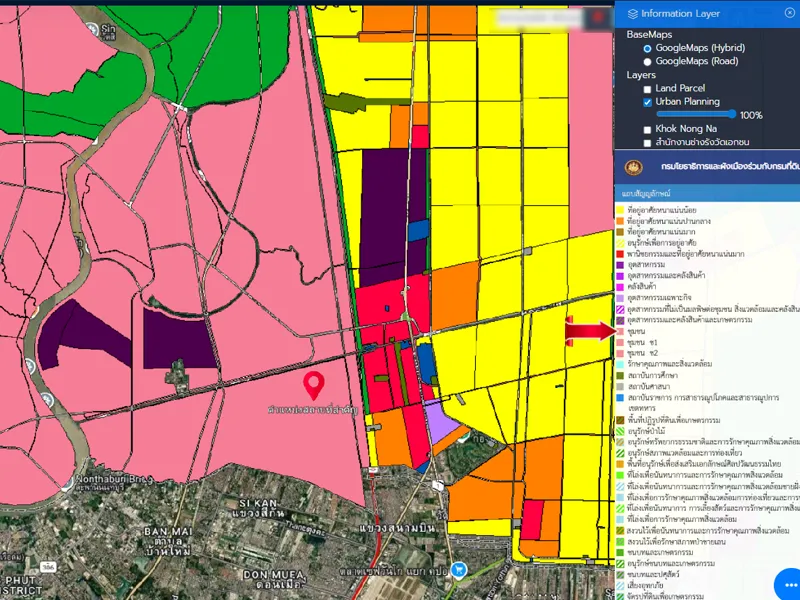Viewport: 800px width, 600px height.
Task: Click the red commercial zone legend swatch
Action: pos(620,254)
